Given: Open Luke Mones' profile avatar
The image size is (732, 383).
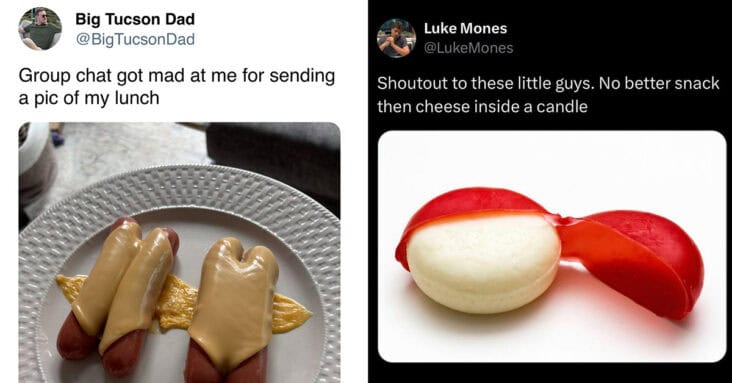Looking at the screenshot, I should click(396, 38).
